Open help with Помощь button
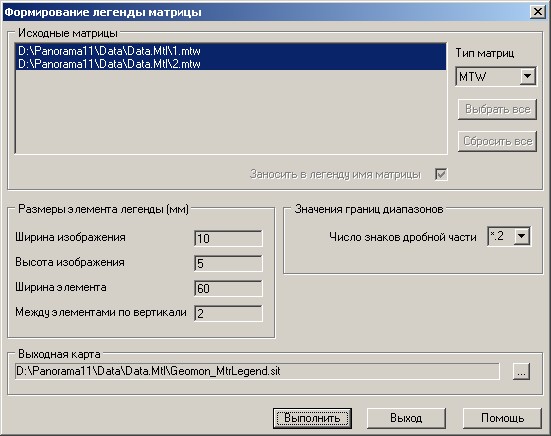This screenshot has width=551, height=436. pos(502,418)
